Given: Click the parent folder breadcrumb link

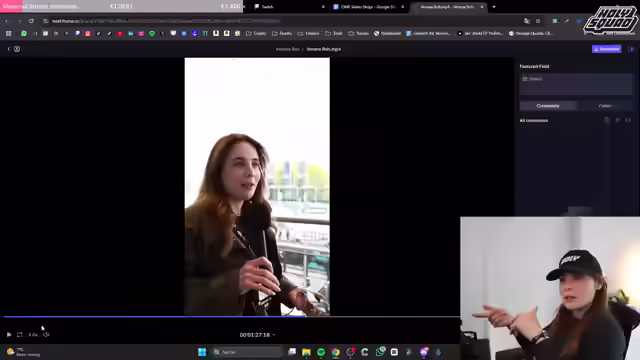Looking at the screenshot, I should coord(288,49).
